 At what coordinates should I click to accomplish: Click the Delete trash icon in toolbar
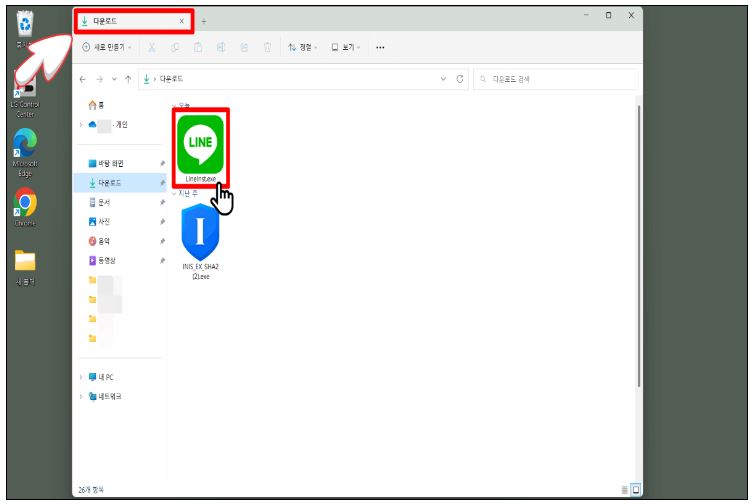[267, 47]
